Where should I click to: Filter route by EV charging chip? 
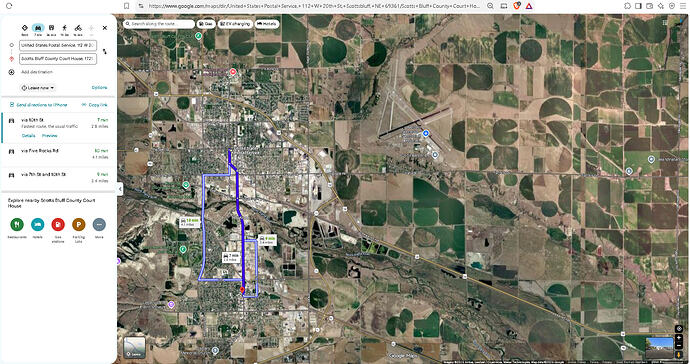coord(235,24)
